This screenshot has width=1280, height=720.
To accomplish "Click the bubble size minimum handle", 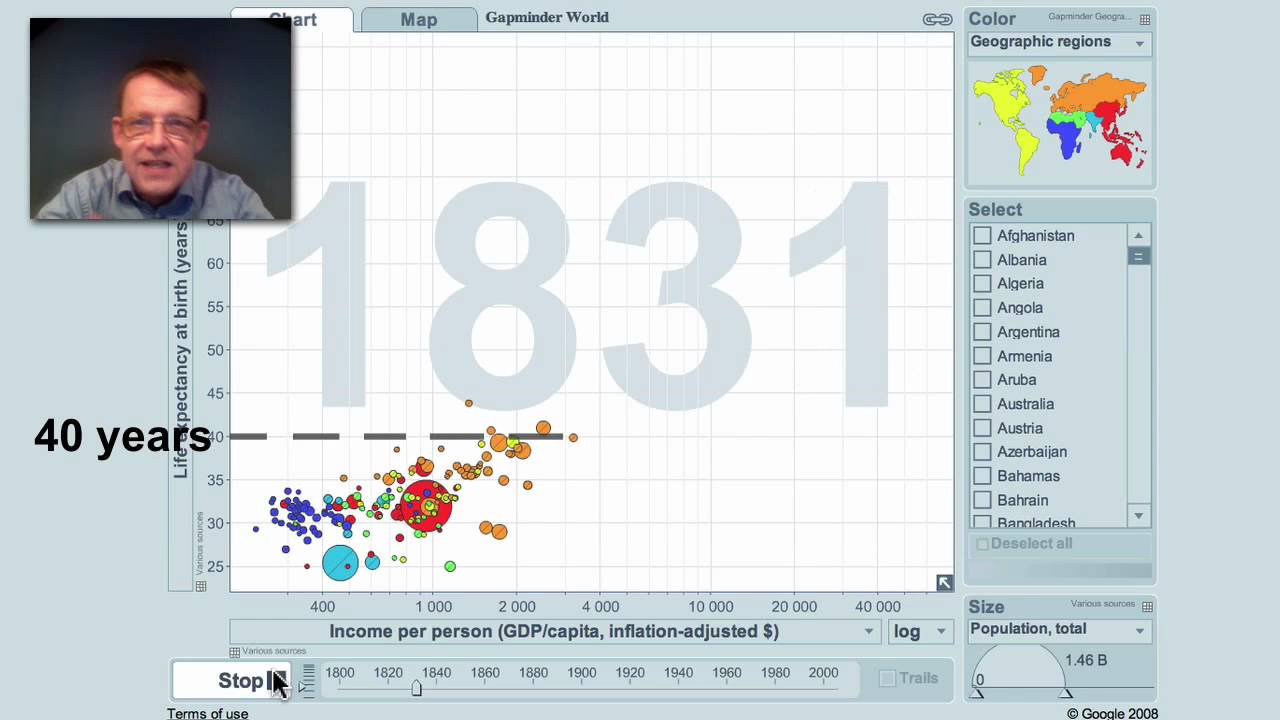I will [x=978, y=693].
